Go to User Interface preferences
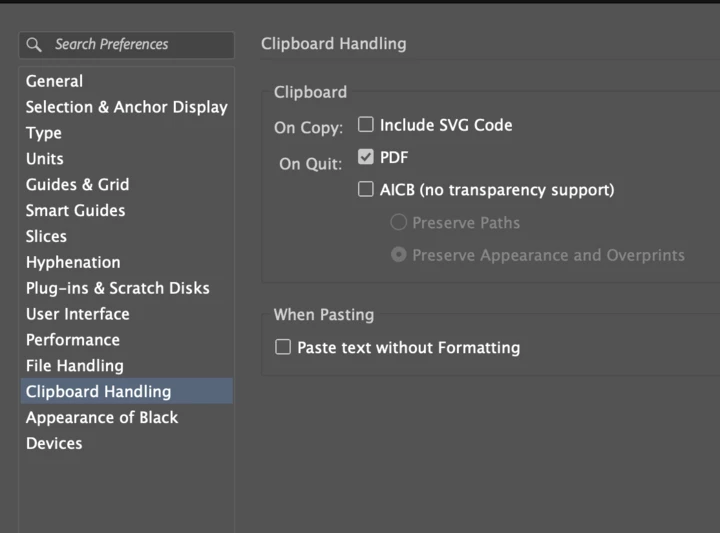Viewport: 720px width, 533px height. click(x=78, y=314)
